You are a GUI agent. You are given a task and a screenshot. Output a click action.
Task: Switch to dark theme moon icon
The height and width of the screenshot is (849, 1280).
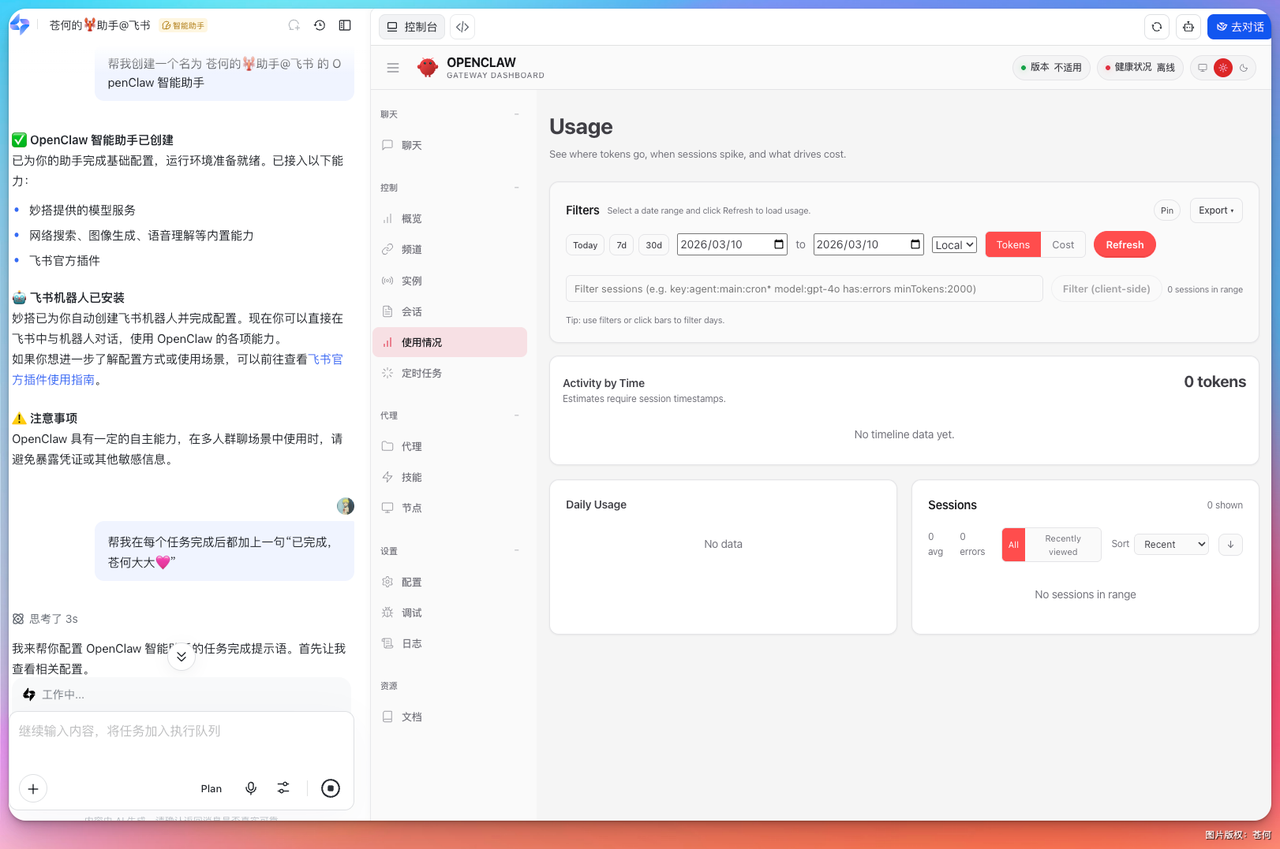1244,68
